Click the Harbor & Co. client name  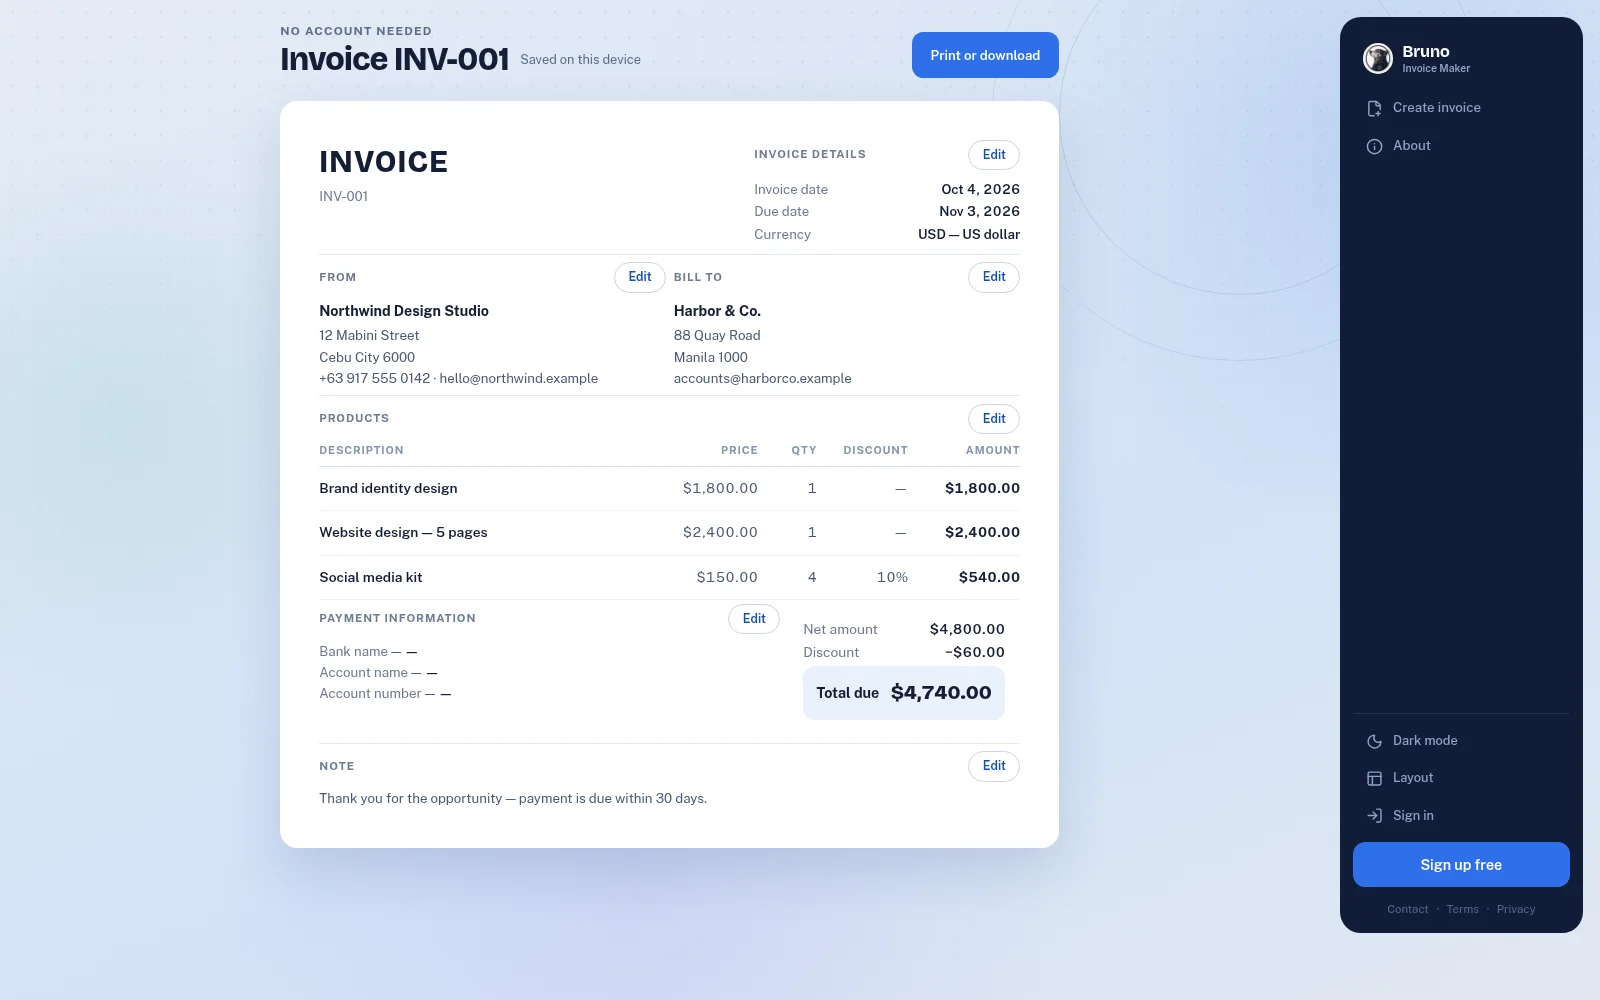(x=717, y=311)
